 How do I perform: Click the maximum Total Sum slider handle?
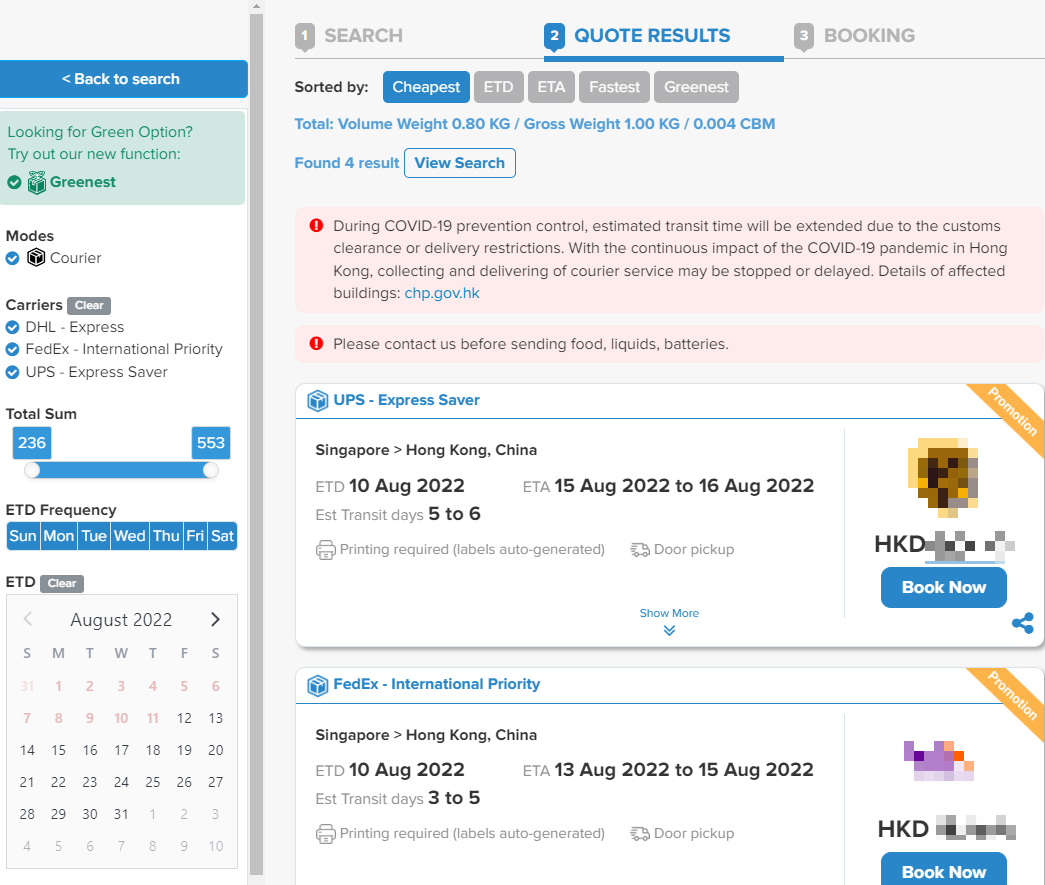[x=211, y=470]
